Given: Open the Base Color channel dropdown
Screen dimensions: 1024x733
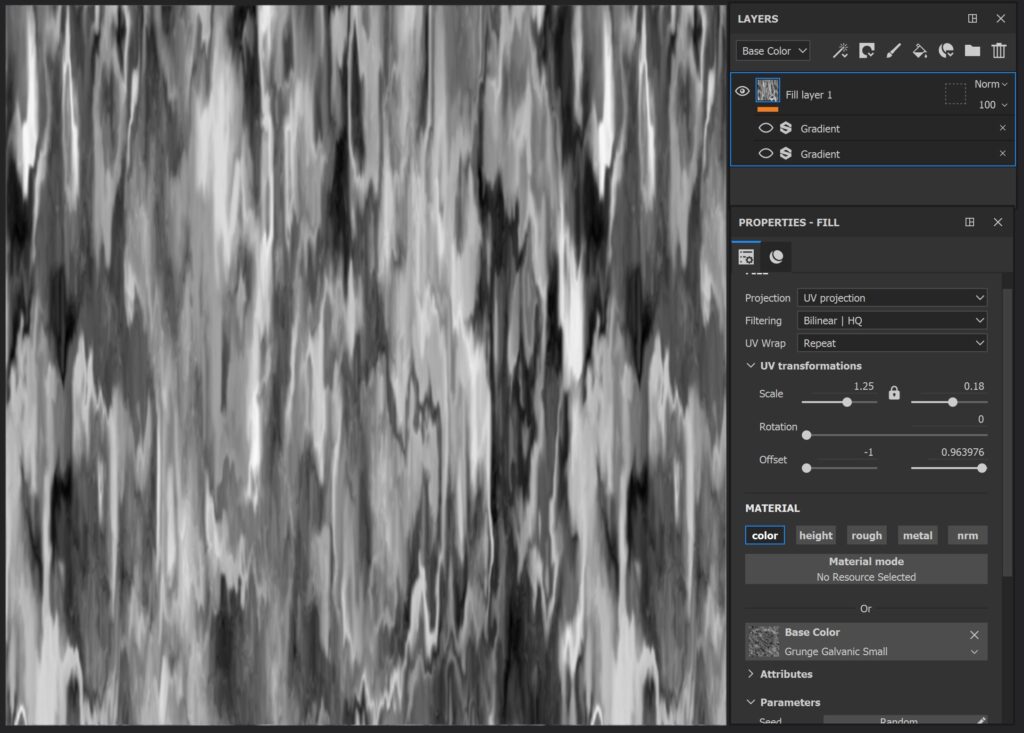Looking at the screenshot, I should (773, 51).
